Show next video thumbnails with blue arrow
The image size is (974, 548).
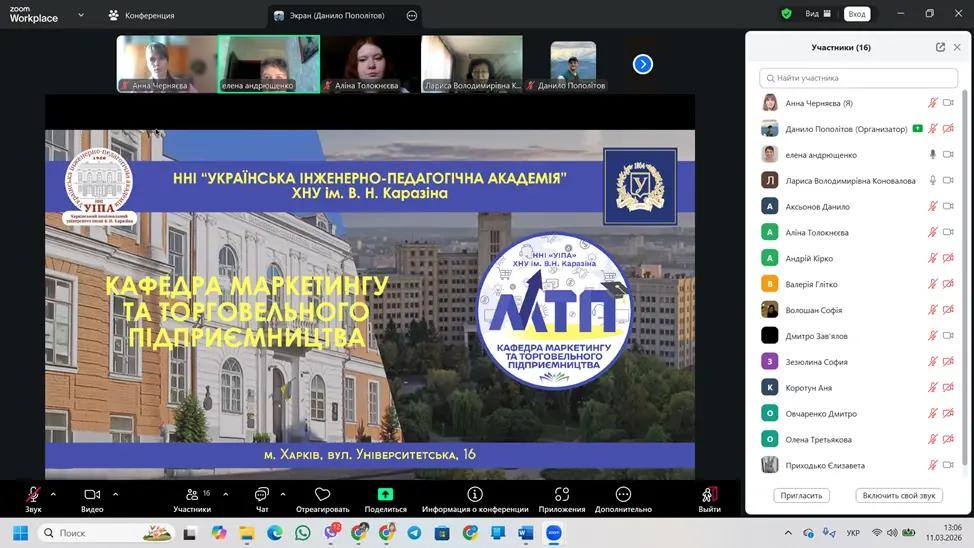click(643, 64)
